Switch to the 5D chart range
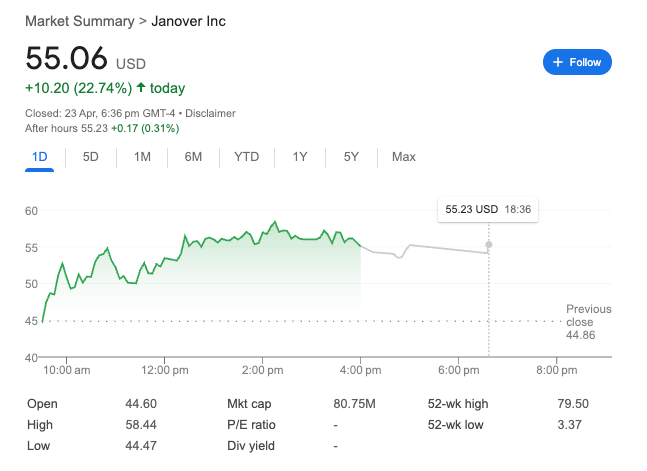 (x=90, y=157)
